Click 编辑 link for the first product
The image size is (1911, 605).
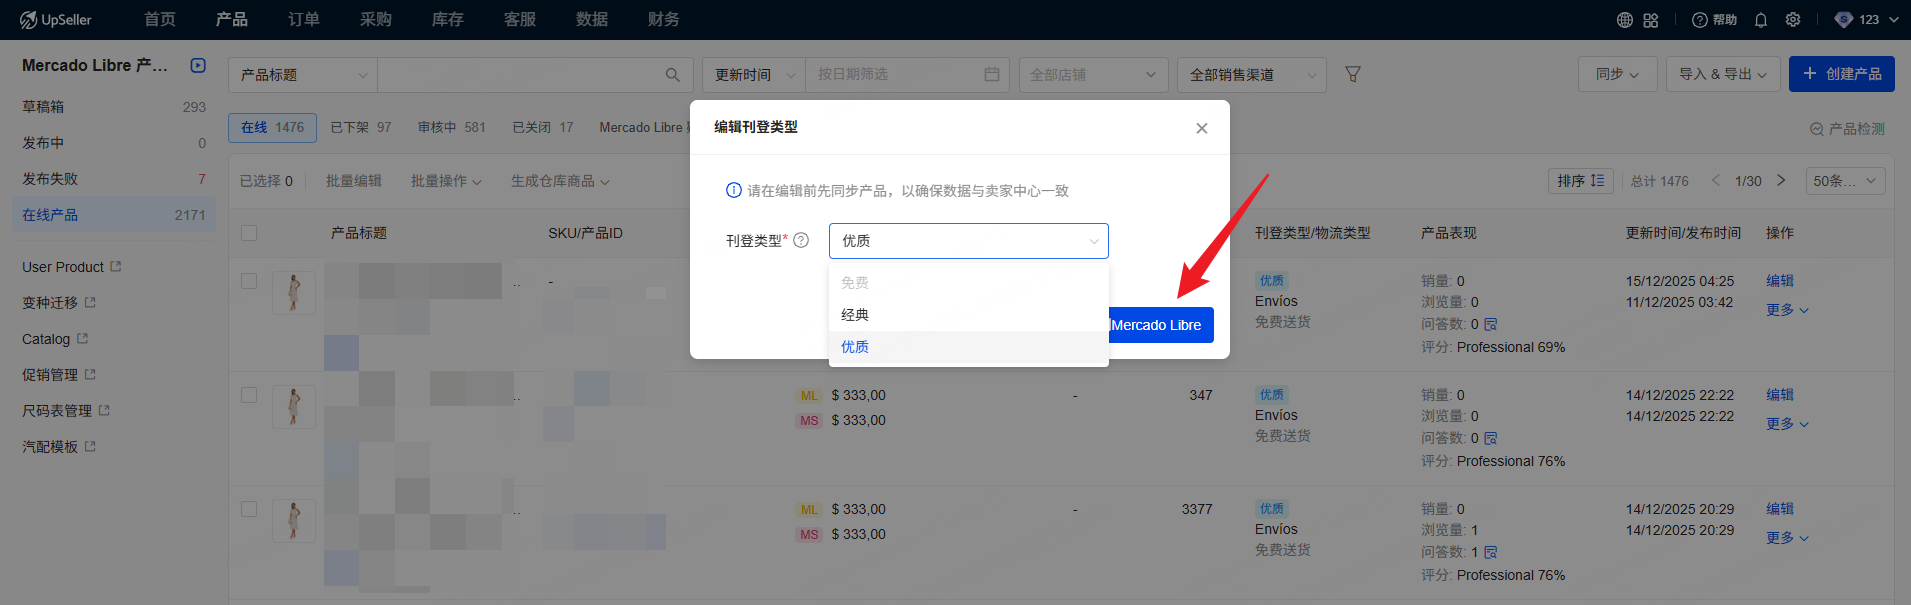click(1779, 281)
